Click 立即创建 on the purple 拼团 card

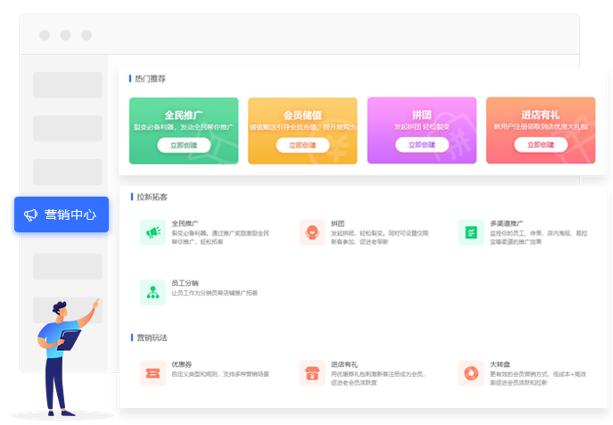422,145
